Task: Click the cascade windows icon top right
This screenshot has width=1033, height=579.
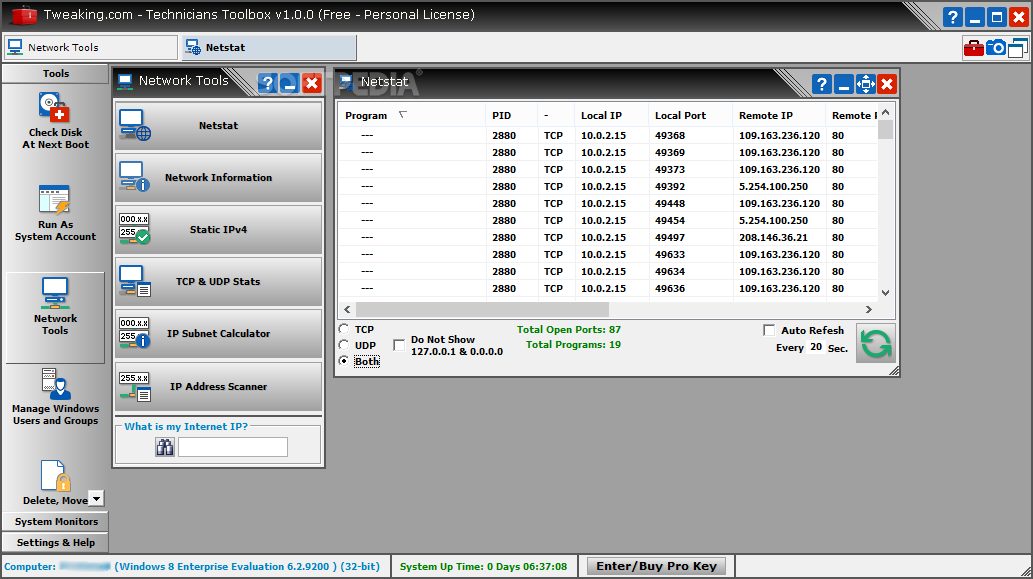Action: (x=1018, y=47)
